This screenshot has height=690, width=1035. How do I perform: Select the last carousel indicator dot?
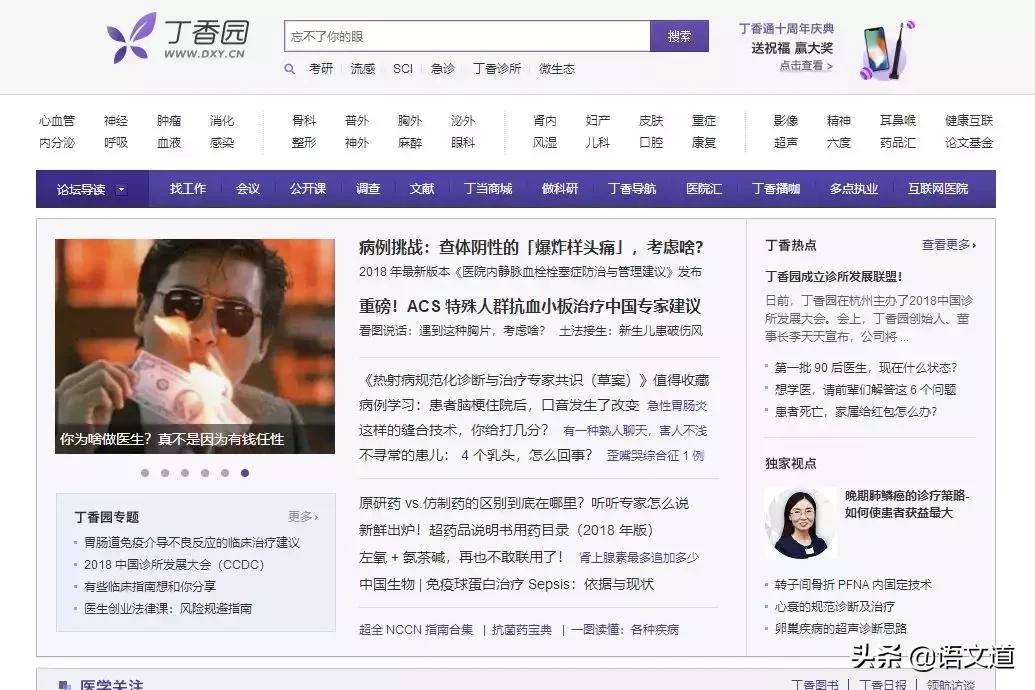(245, 474)
